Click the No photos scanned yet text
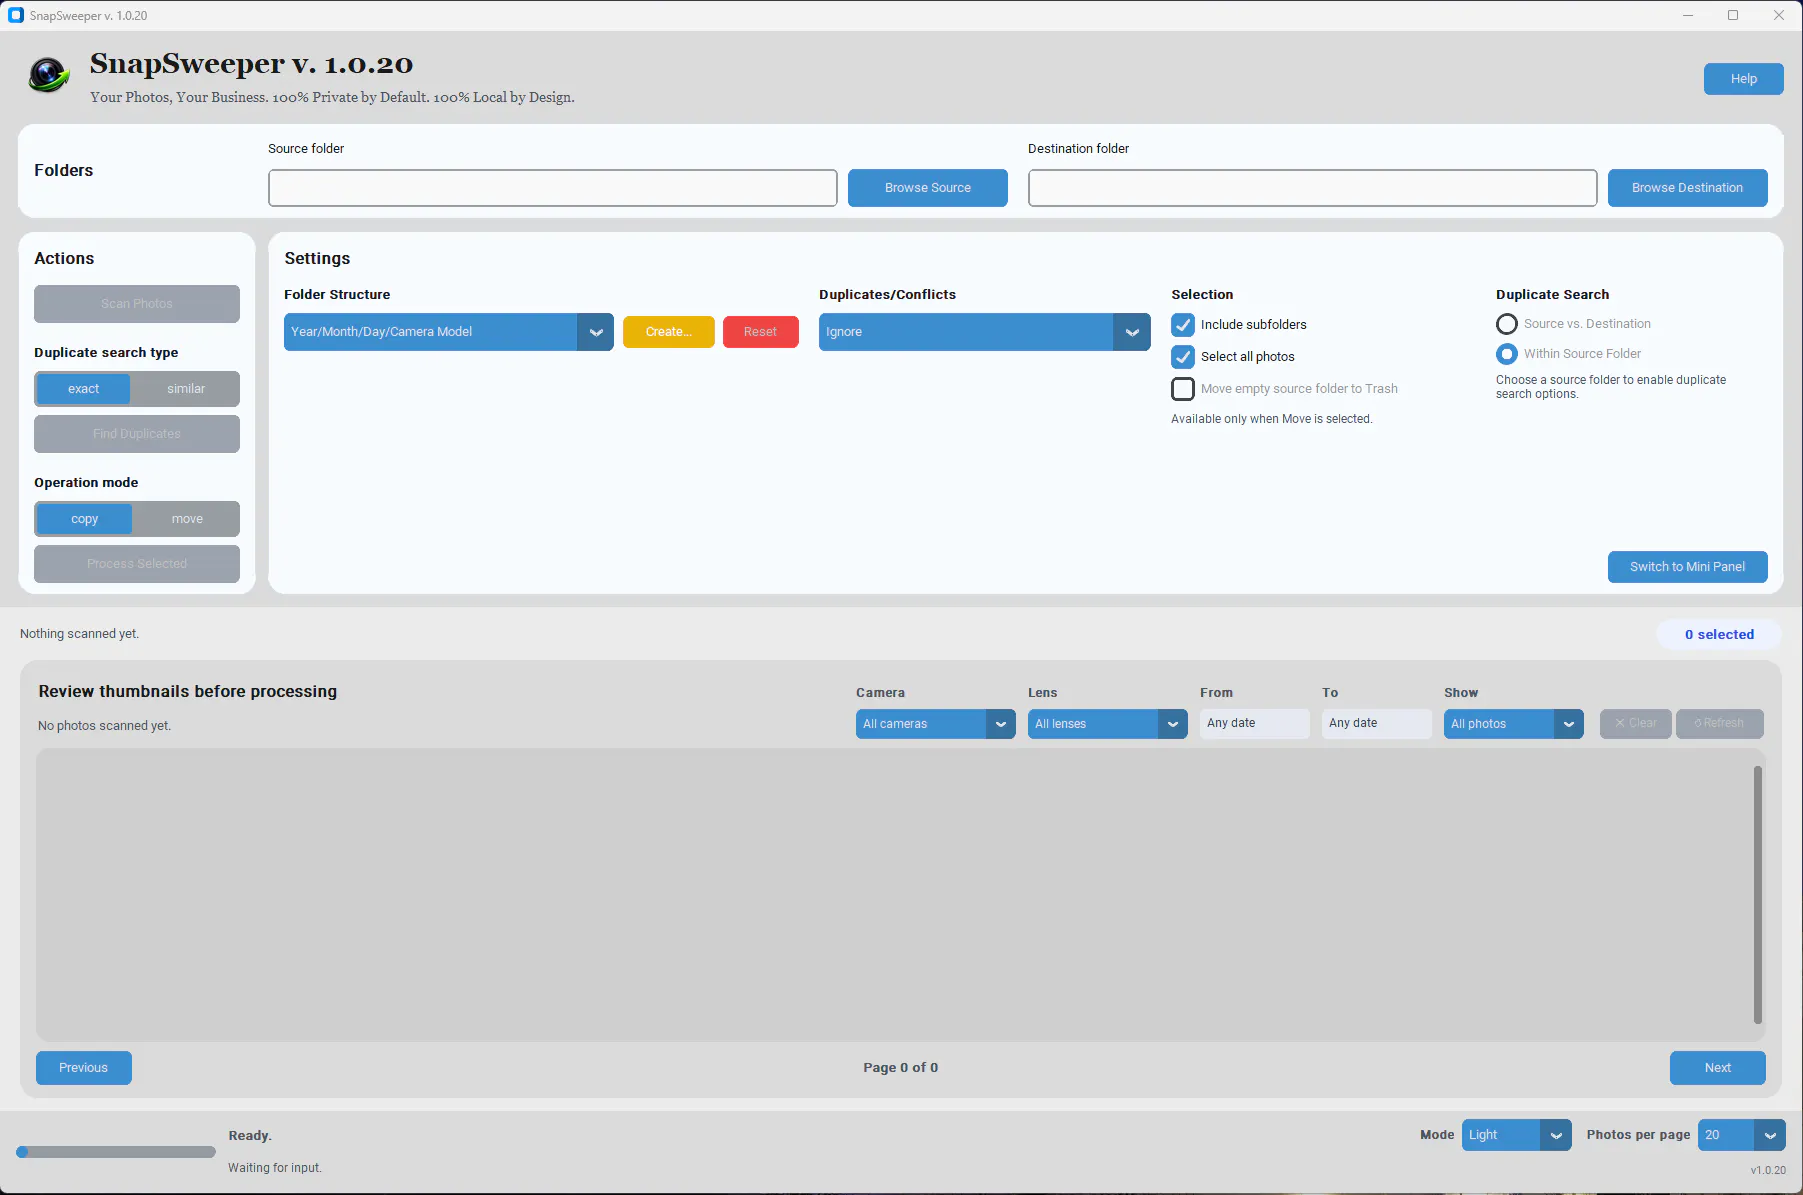The image size is (1803, 1195). (105, 726)
